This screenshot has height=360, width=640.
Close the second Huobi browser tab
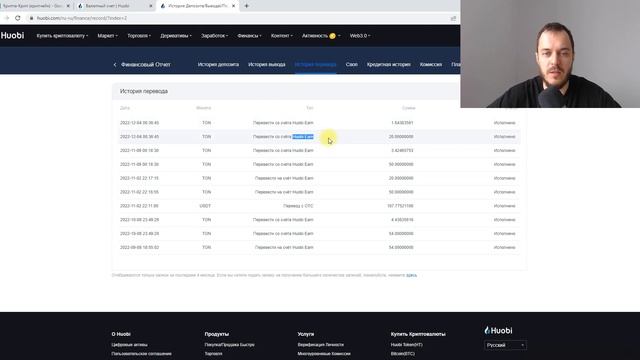pos(151,6)
